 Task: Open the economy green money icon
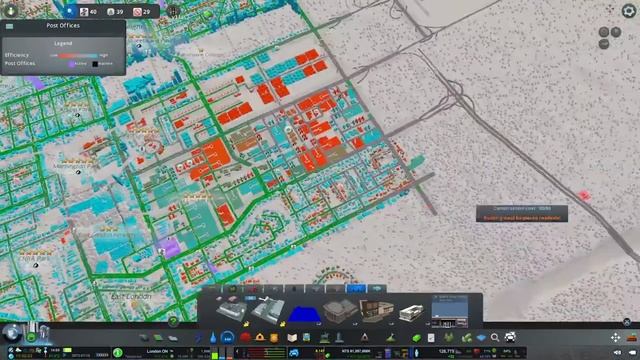416,338
